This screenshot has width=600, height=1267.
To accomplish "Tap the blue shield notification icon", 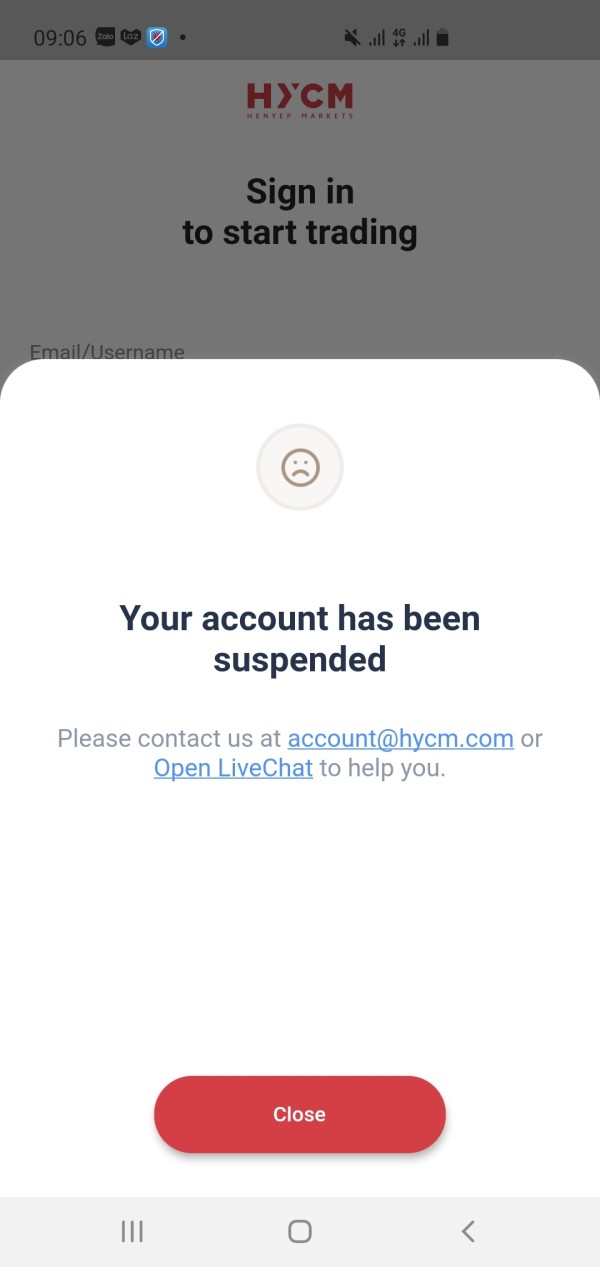I will tap(157, 38).
